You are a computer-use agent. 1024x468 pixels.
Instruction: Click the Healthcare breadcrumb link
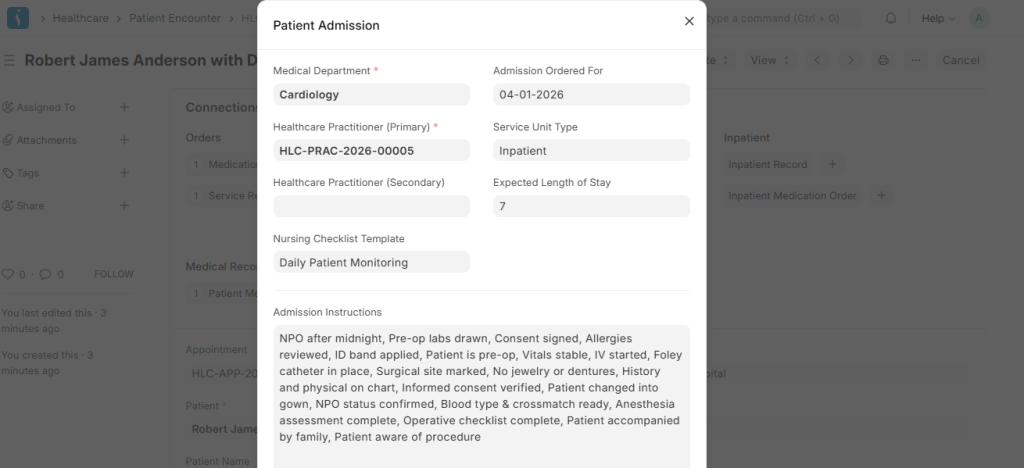coord(81,18)
